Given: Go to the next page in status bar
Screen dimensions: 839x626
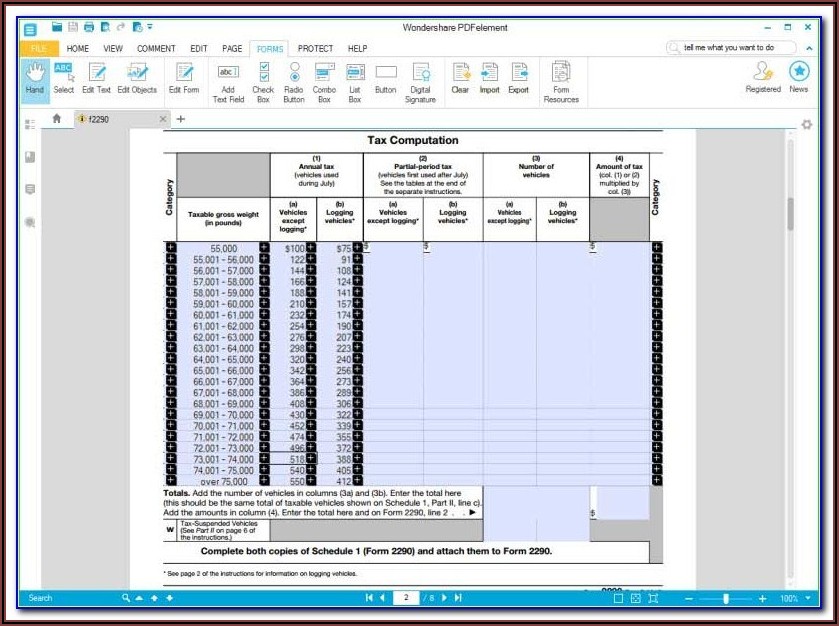Looking at the screenshot, I should [x=444, y=598].
